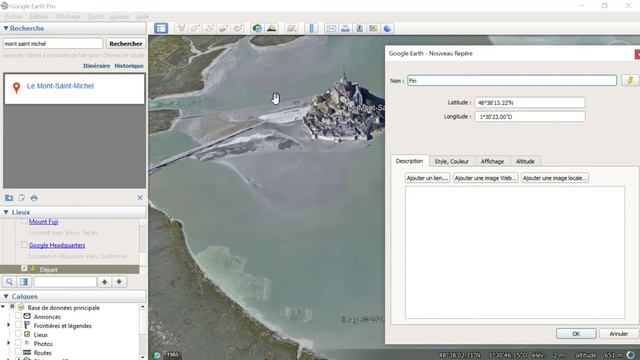This screenshot has width=640, height=360.
Task: Open the planets switcher toolbar icon
Action: coord(291,28)
